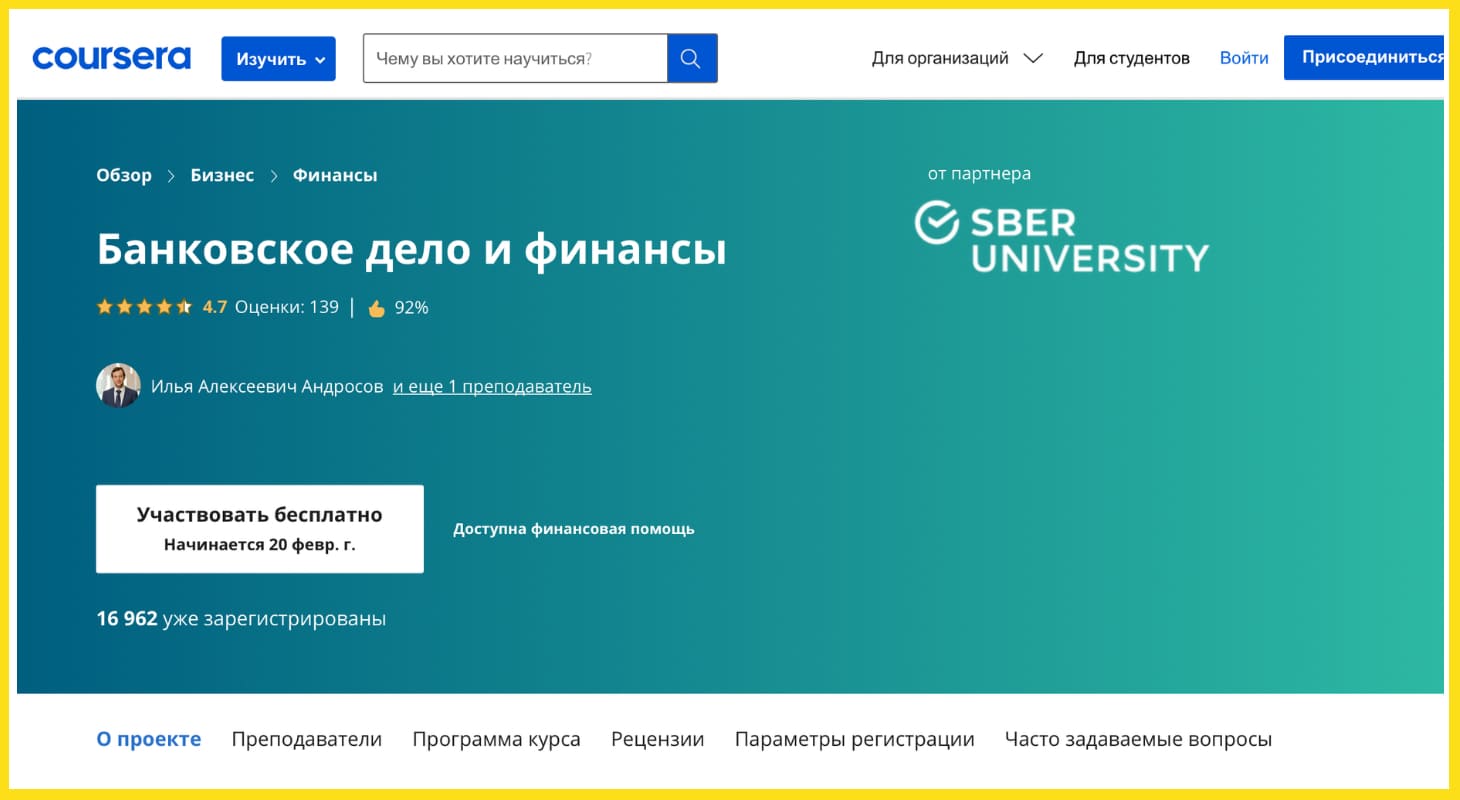Click the thumbs up 92% icon
This screenshot has width=1460, height=800.
click(x=376, y=308)
